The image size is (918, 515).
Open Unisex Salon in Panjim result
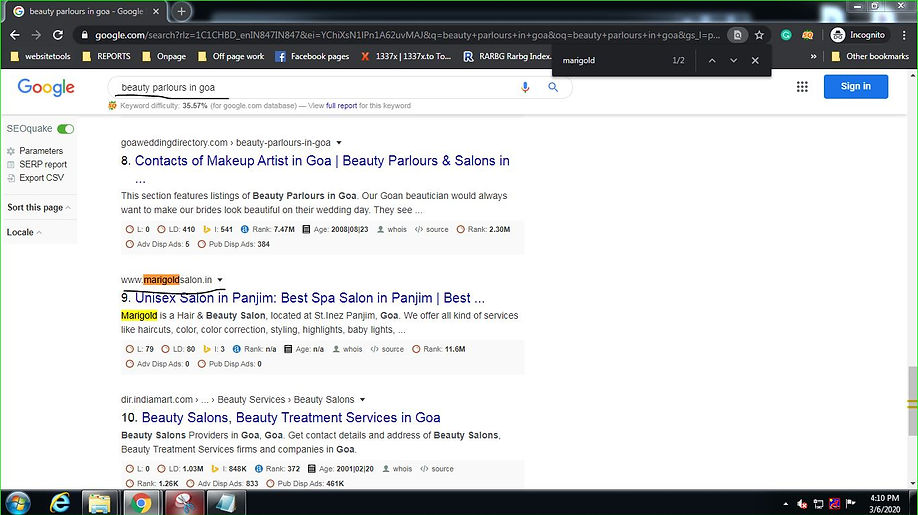point(310,298)
